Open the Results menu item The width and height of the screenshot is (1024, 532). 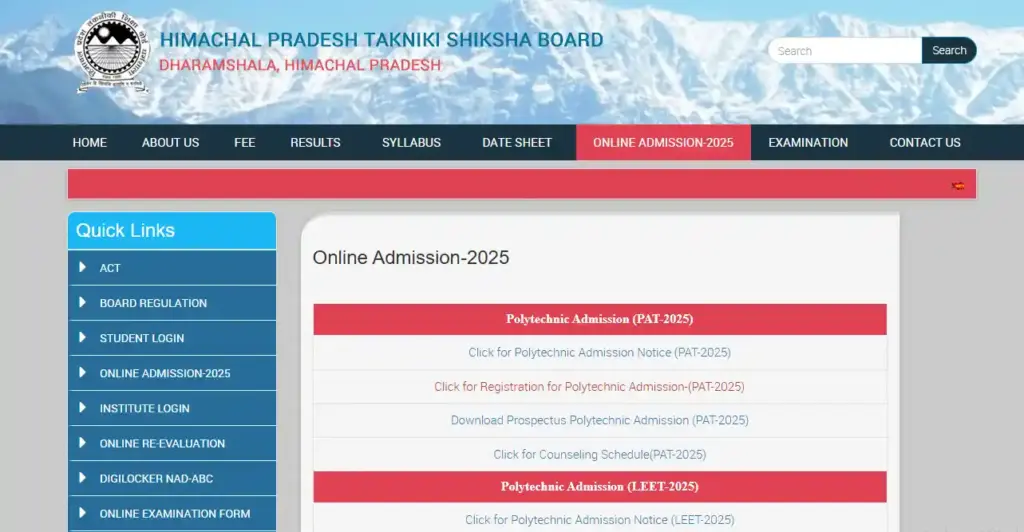[315, 142]
